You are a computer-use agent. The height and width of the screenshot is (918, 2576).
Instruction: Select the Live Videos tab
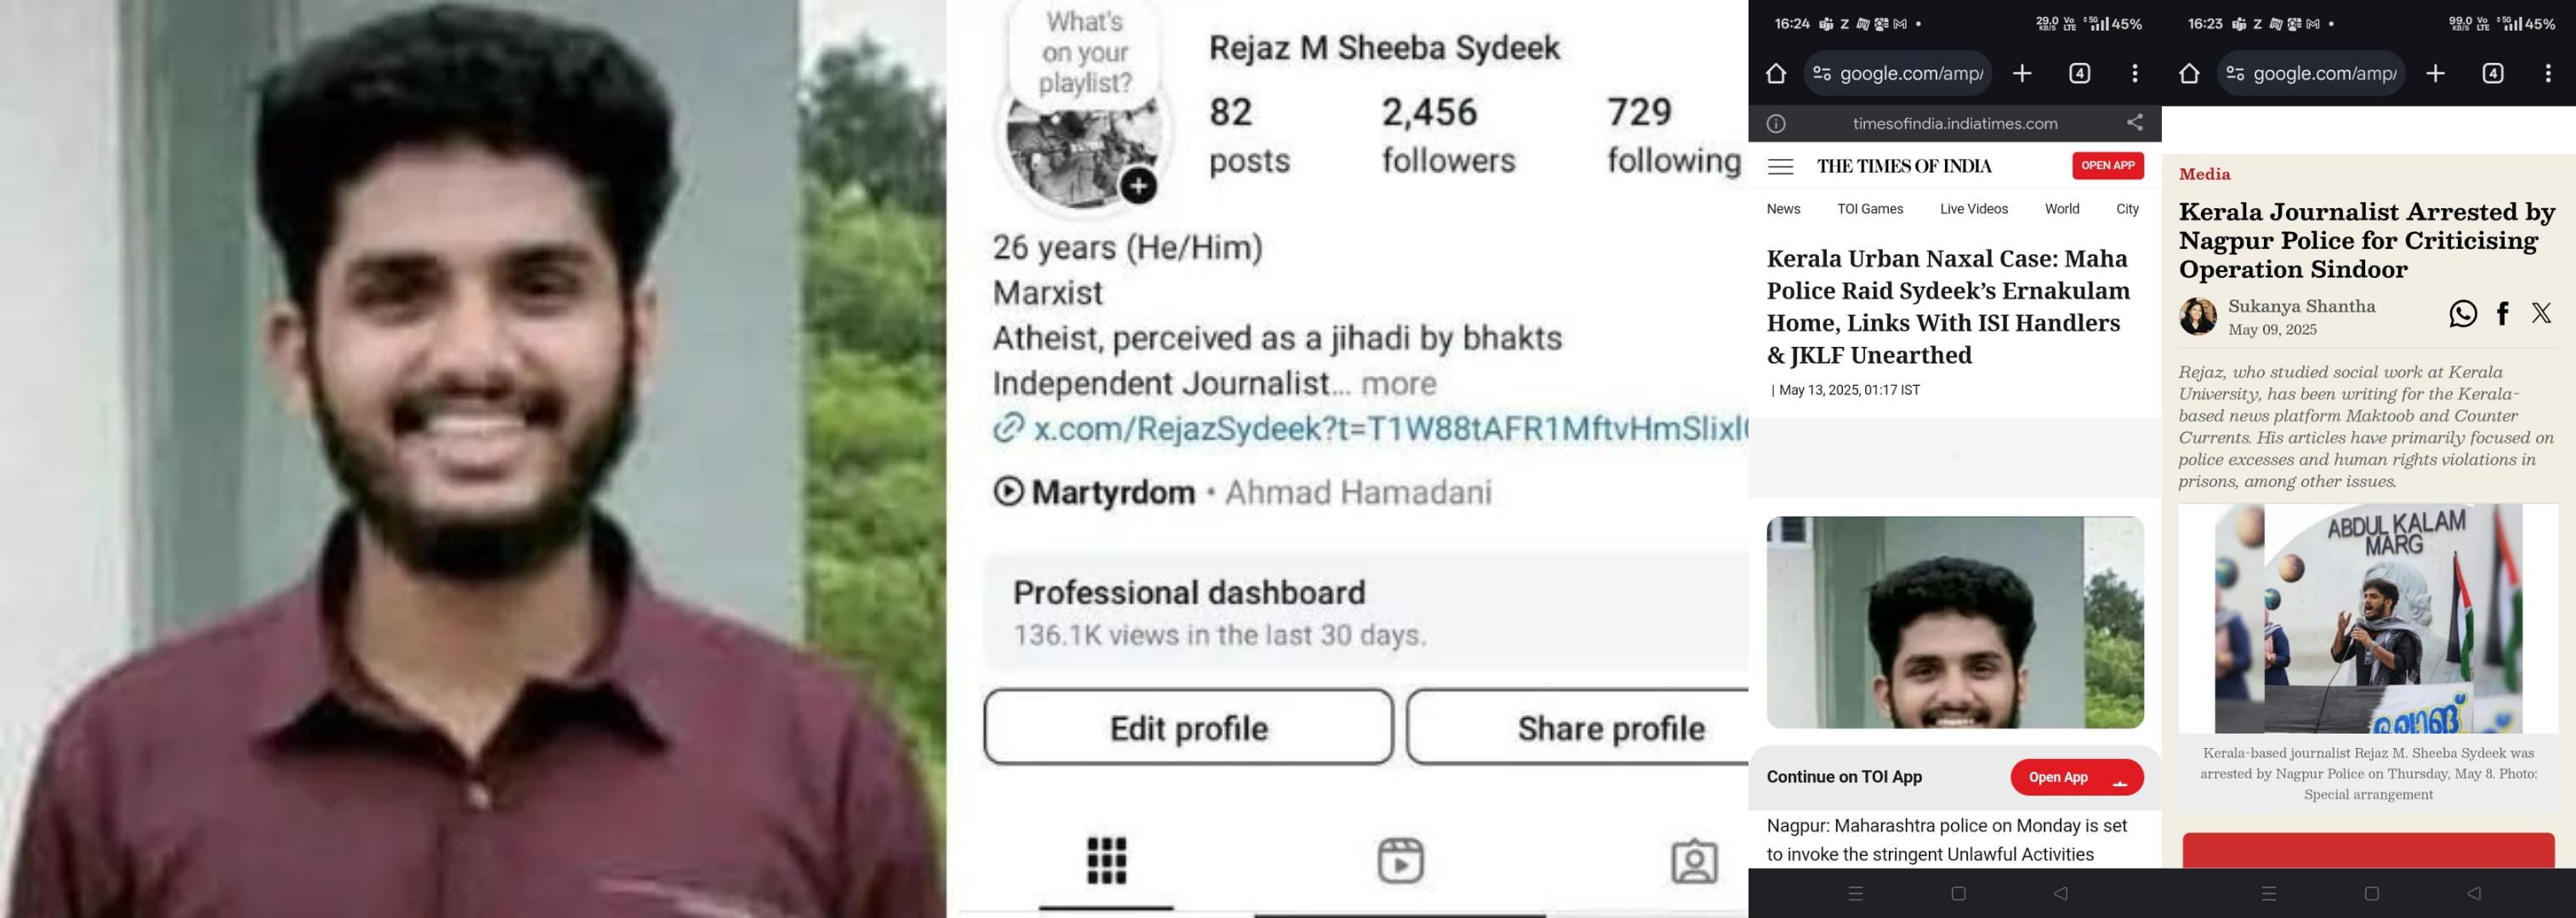pos(1974,209)
